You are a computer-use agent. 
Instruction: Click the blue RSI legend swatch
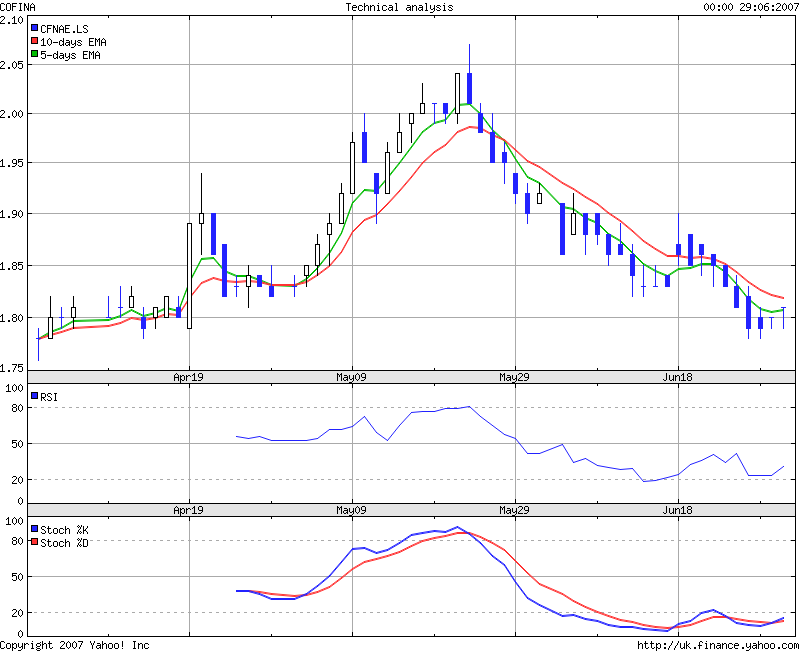(x=35, y=397)
